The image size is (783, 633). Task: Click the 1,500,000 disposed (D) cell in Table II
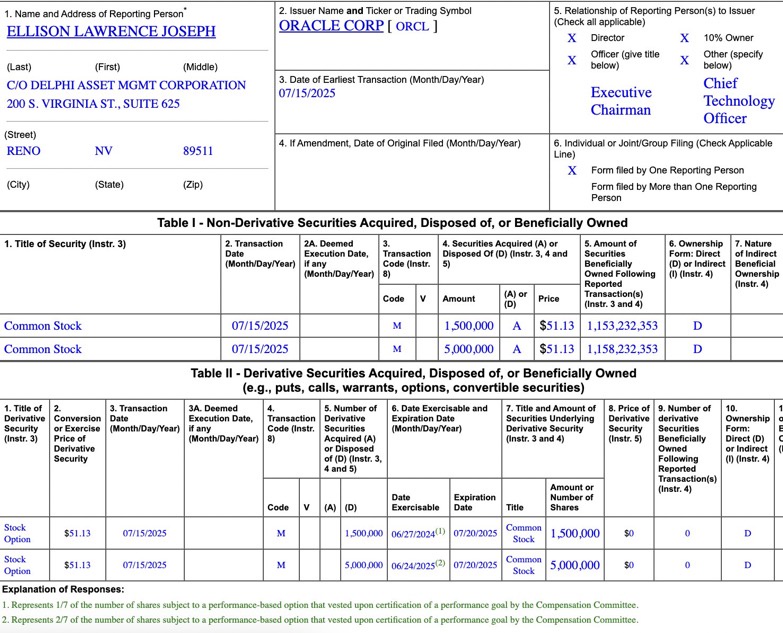click(364, 534)
